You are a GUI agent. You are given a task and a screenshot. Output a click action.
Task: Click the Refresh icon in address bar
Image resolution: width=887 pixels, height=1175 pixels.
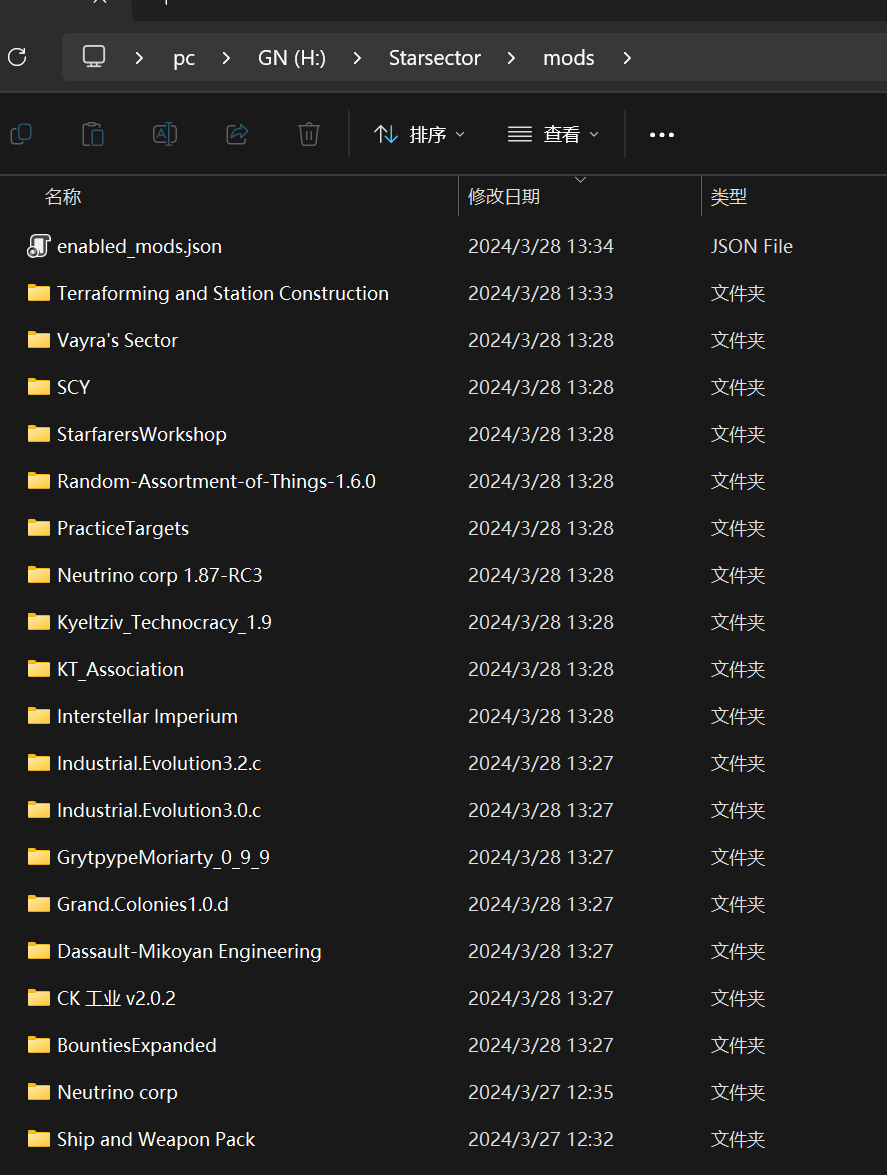(x=17, y=57)
